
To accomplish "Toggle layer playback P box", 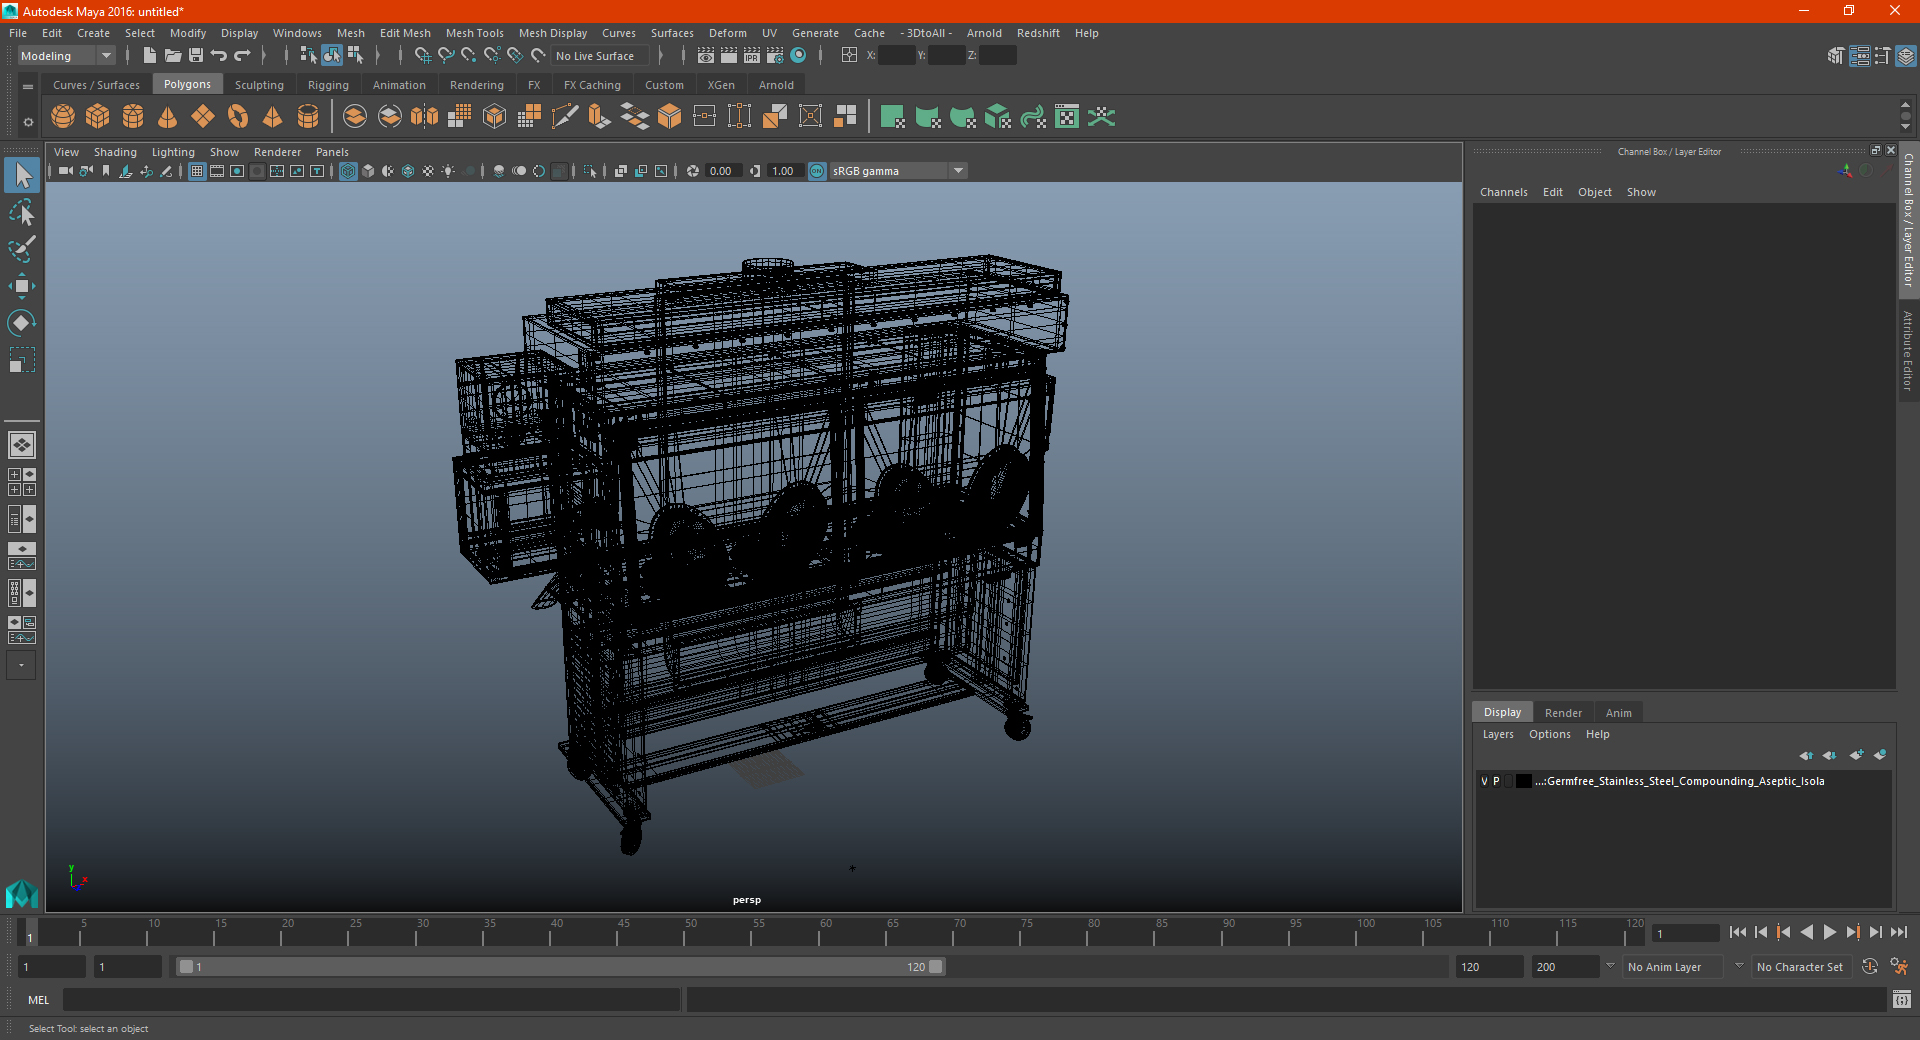I will [1496, 781].
